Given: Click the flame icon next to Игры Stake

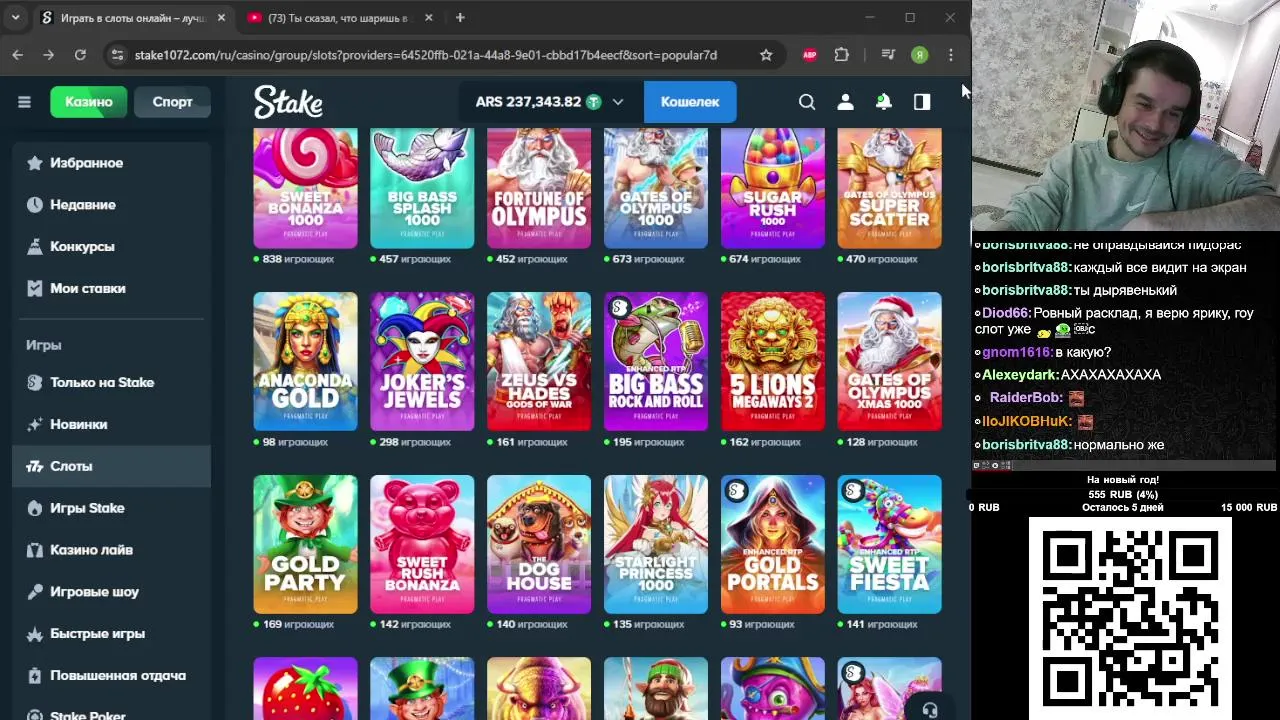Looking at the screenshot, I should coord(35,509).
